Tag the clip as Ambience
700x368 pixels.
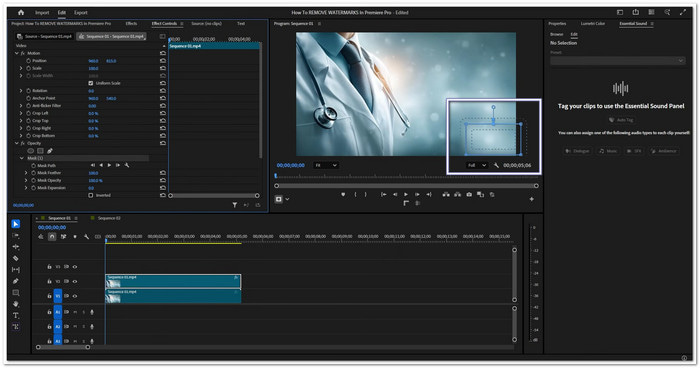[x=664, y=151]
